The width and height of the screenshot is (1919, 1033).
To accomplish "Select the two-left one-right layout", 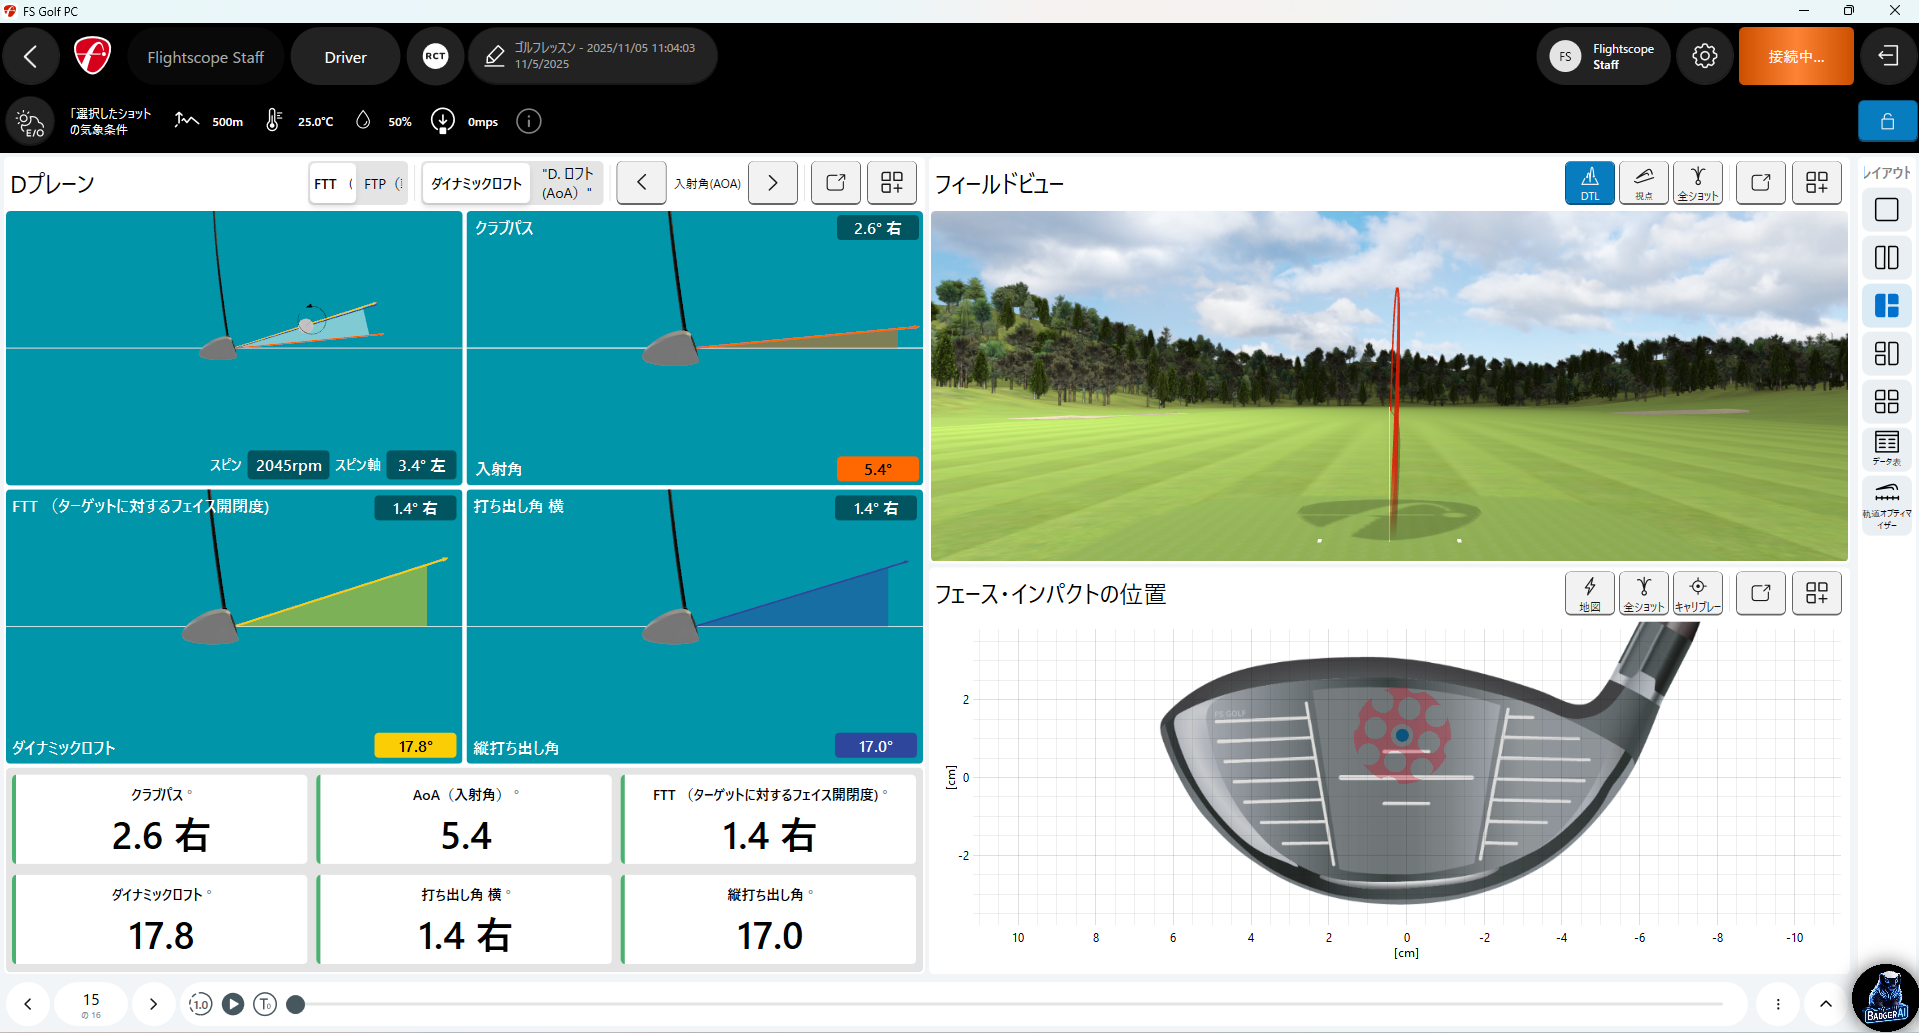I will tap(1887, 354).
